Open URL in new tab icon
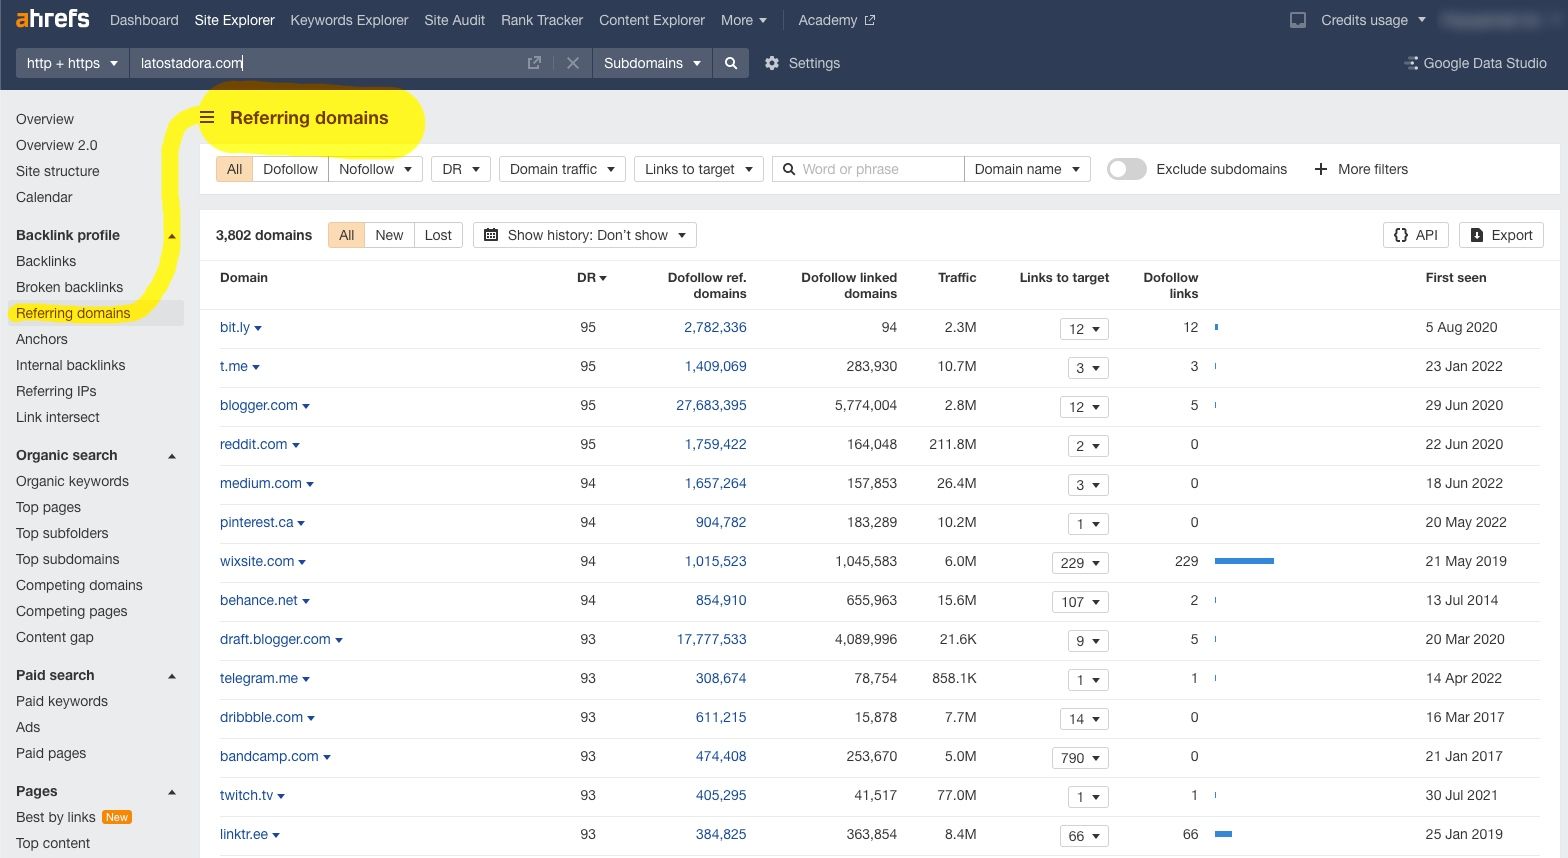Viewport: 1568px width, 858px height. coord(534,63)
